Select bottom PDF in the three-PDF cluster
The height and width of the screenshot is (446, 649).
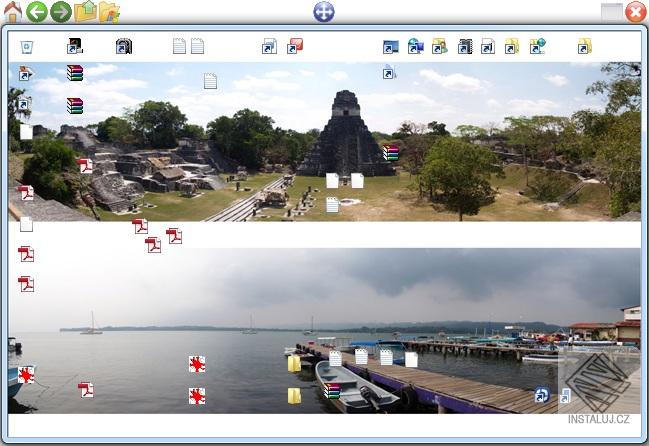(153, 245)
